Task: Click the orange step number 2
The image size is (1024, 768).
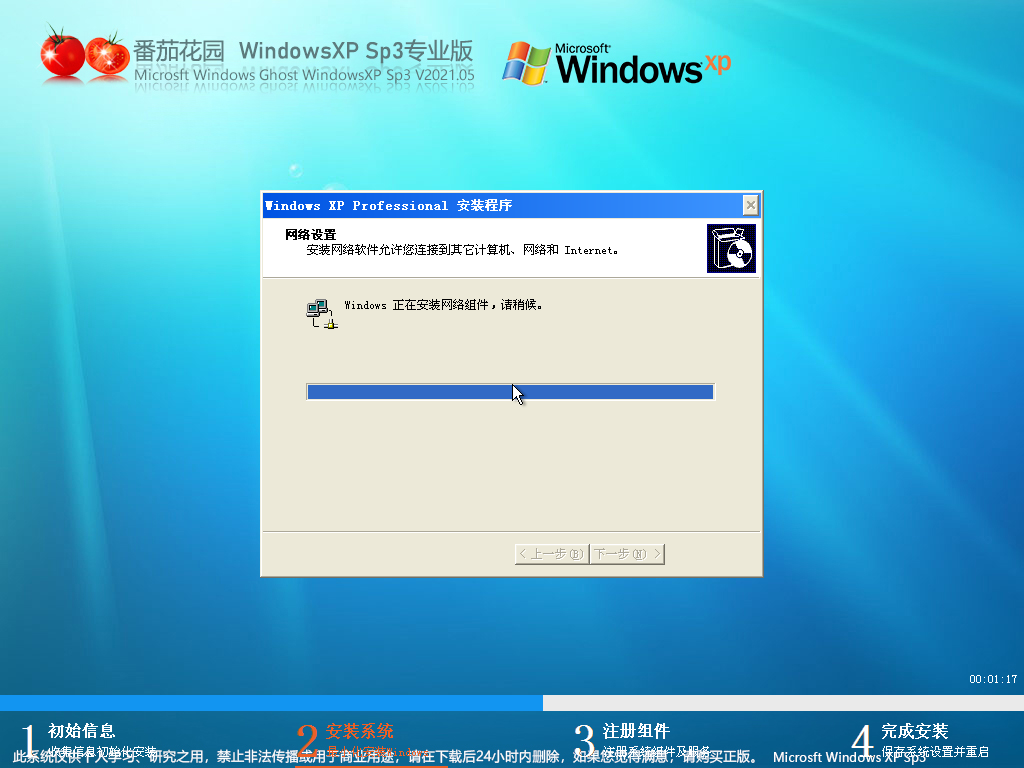Action: 307,741
